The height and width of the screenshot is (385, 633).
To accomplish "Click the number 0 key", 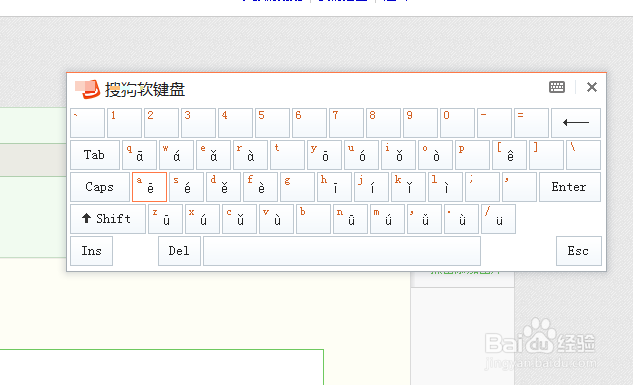I will click(x=458, y=123).
